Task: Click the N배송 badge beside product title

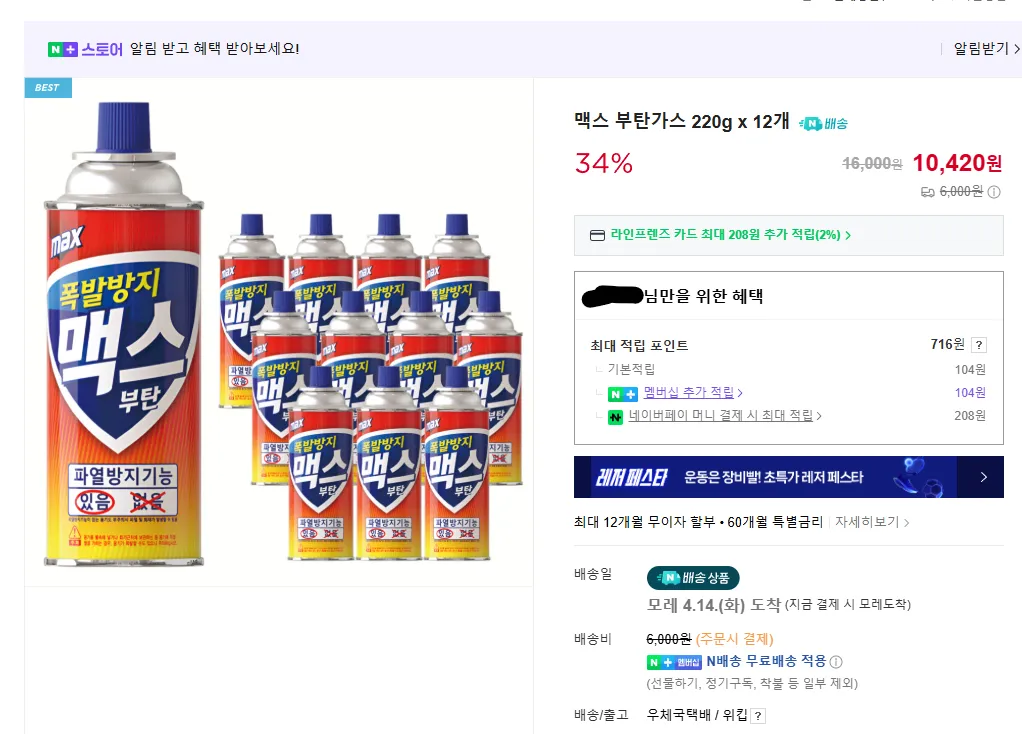Action: [823, 124]
